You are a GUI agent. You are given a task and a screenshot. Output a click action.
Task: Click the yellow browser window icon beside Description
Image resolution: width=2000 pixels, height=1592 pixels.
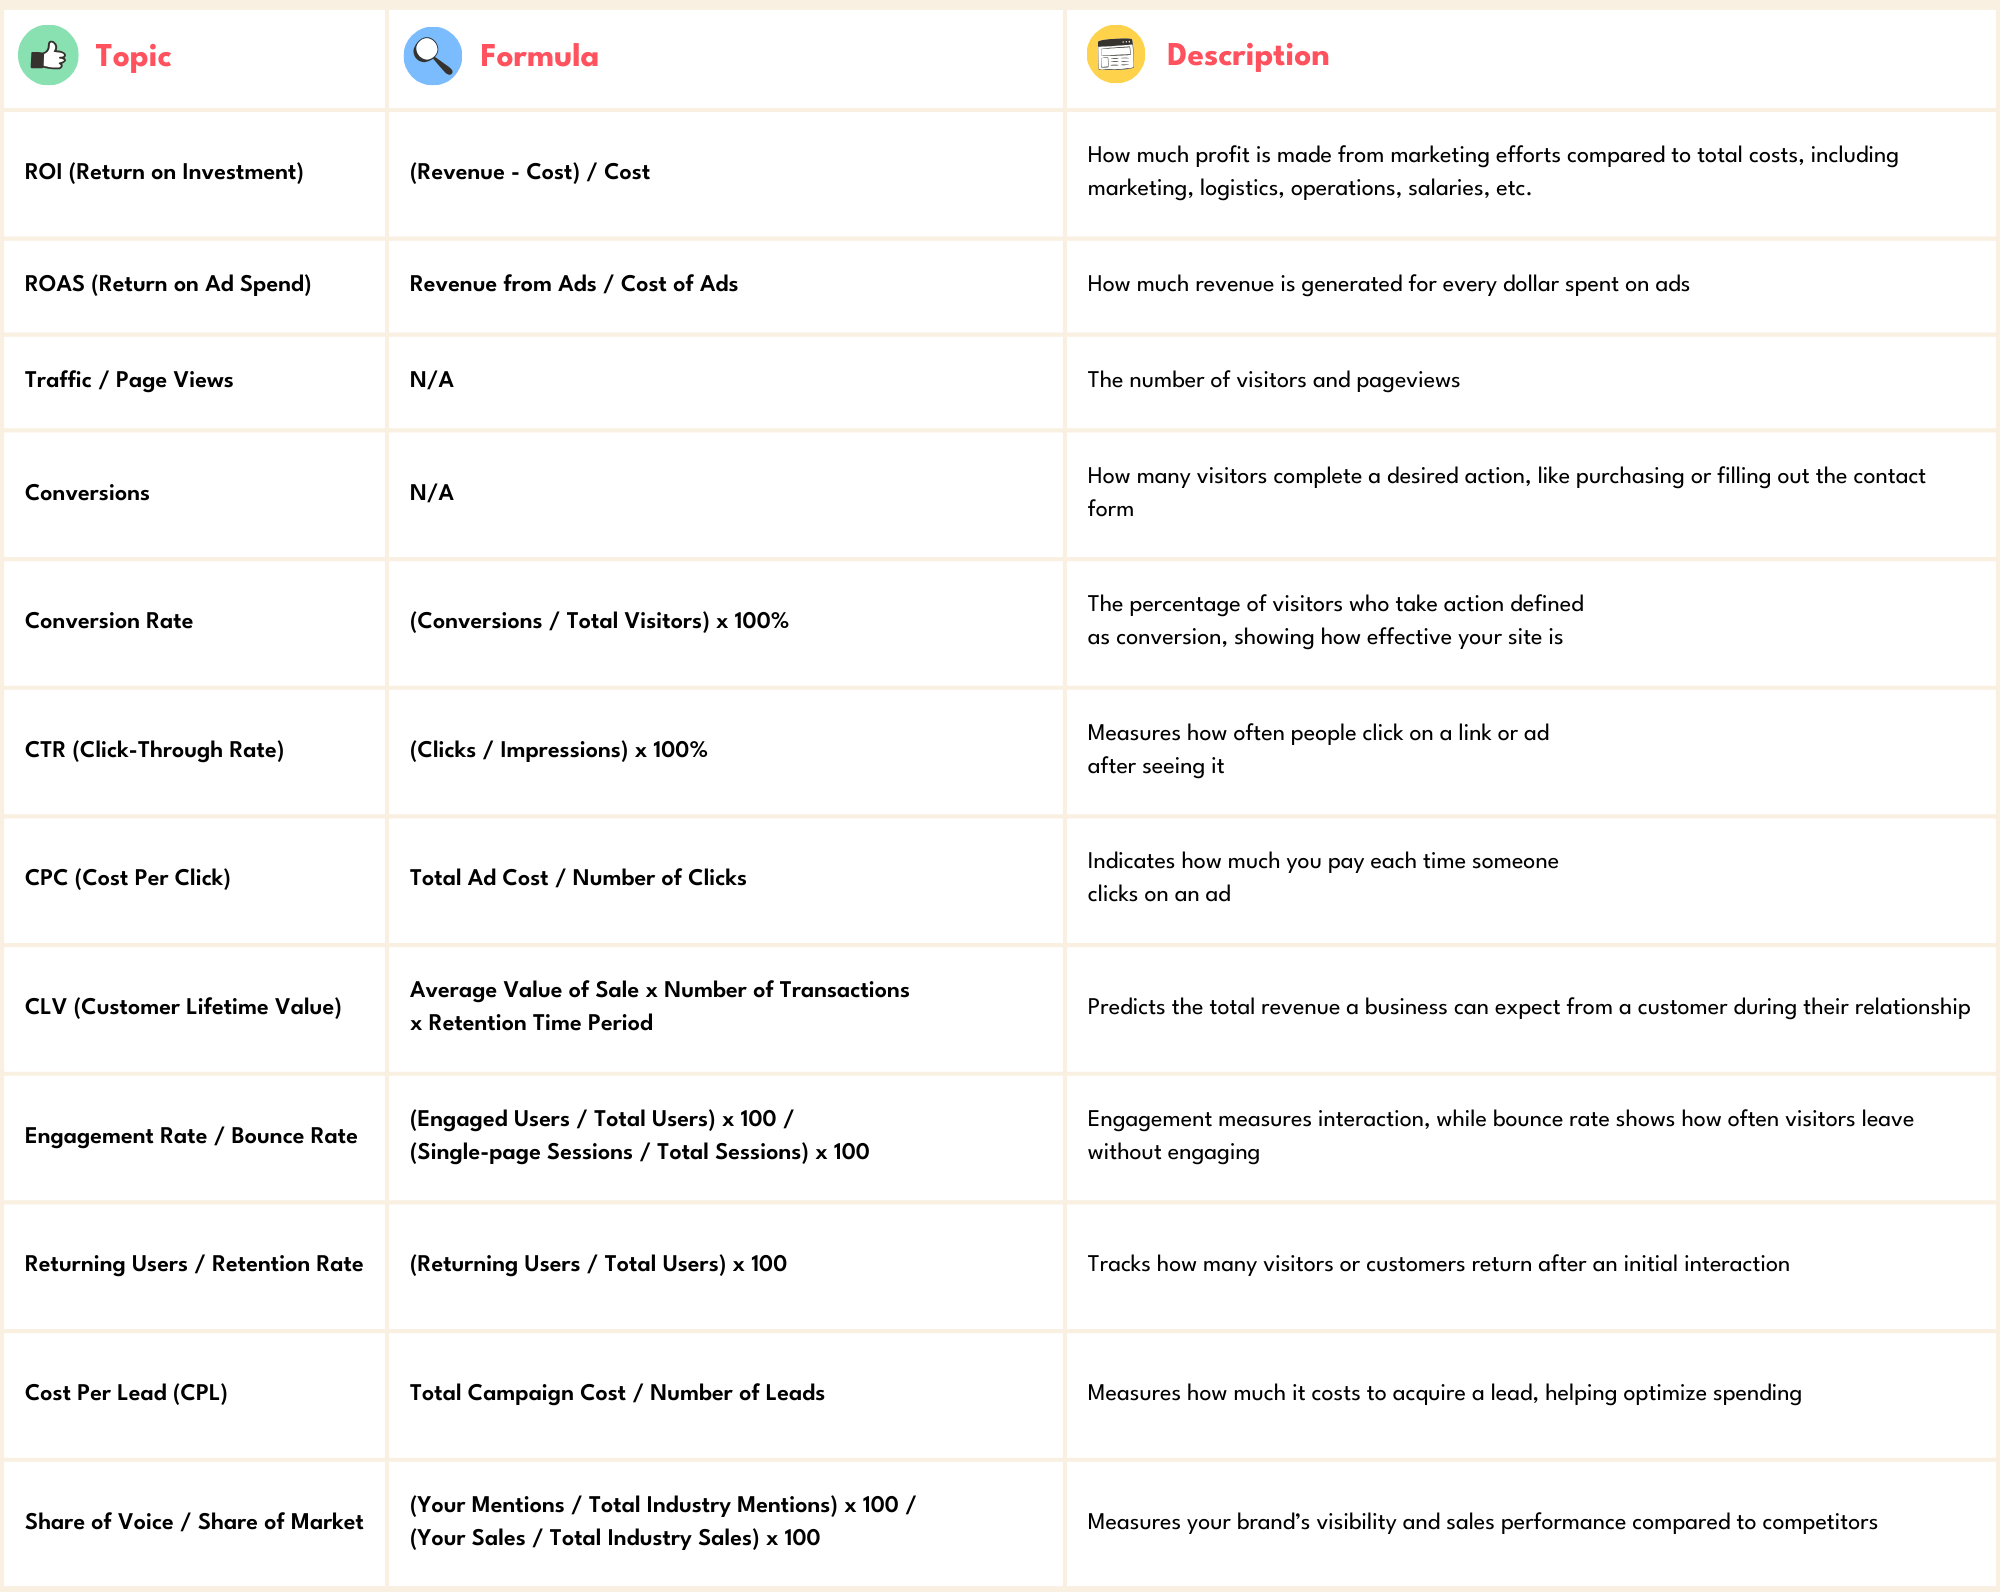(1115, 55)
